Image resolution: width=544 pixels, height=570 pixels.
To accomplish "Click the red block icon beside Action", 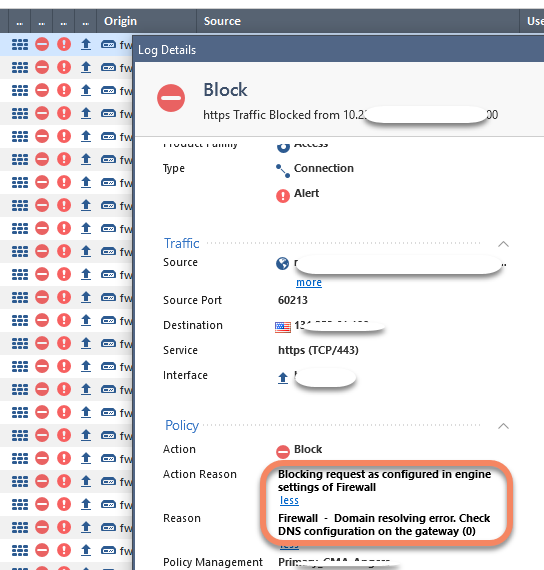I will 283,451.
